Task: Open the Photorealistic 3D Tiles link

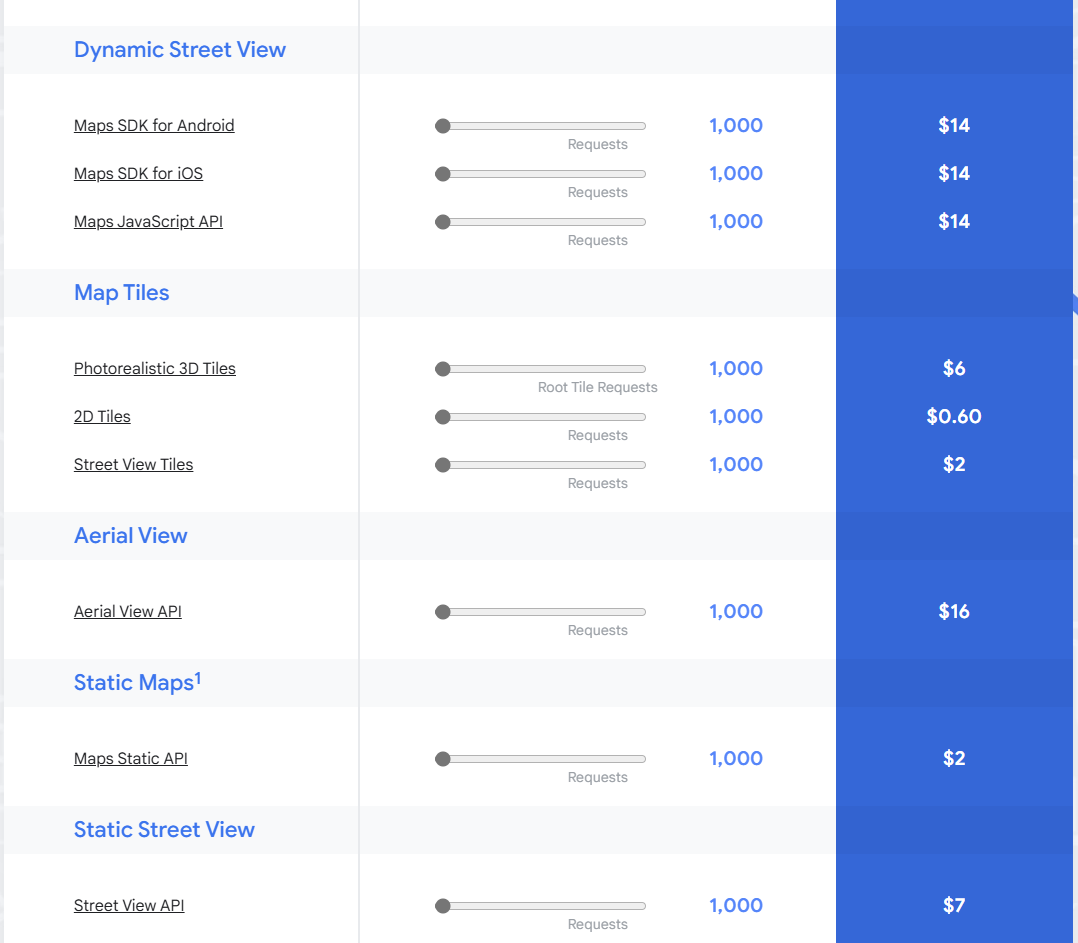Action: point(154,368)
